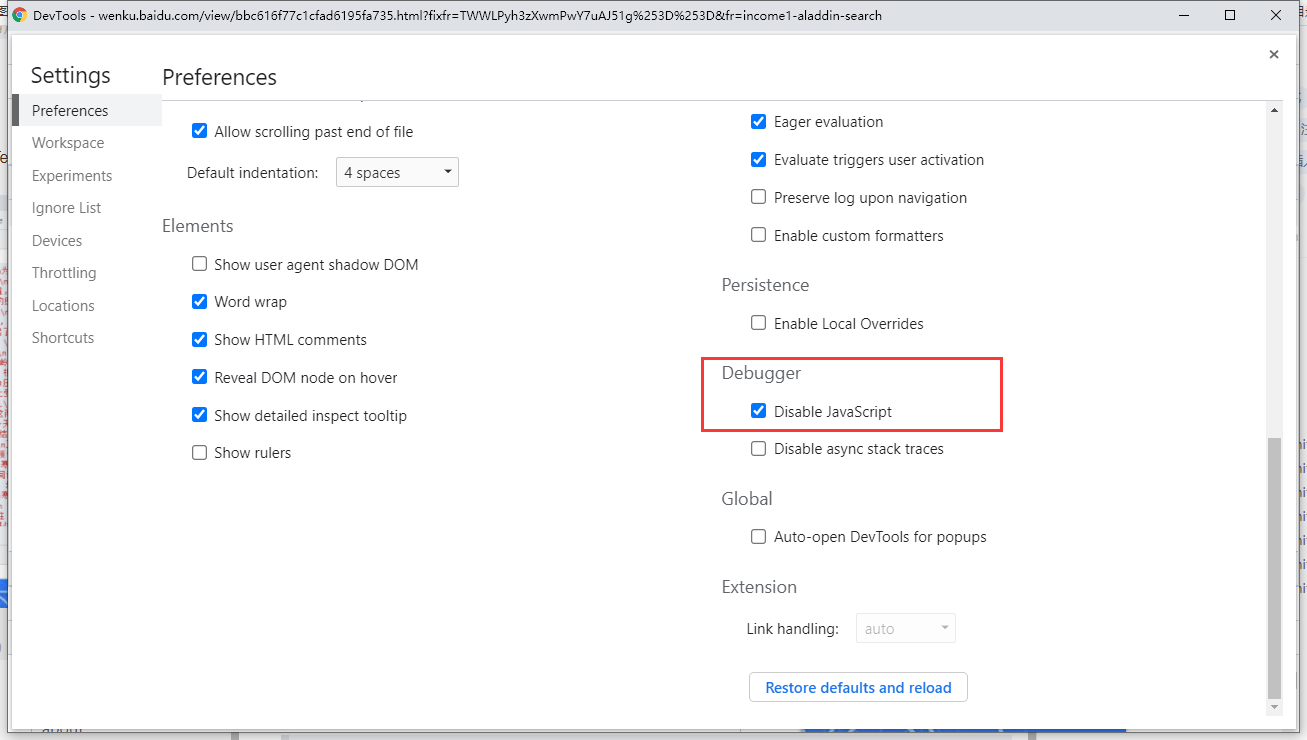This screenshot has width=1307, height=740.
Task: Click the Settings sidebar title
Action: coord(70,75)
